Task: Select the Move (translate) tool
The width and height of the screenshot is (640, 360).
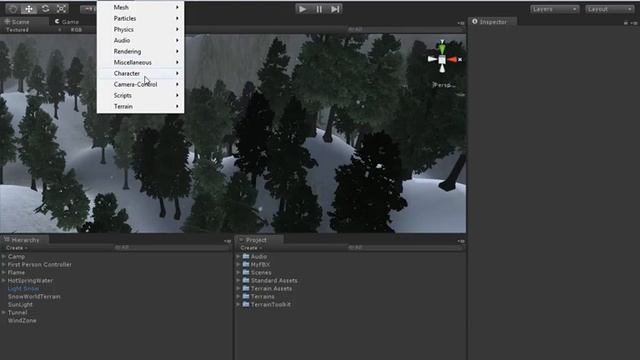Action: 29,9
